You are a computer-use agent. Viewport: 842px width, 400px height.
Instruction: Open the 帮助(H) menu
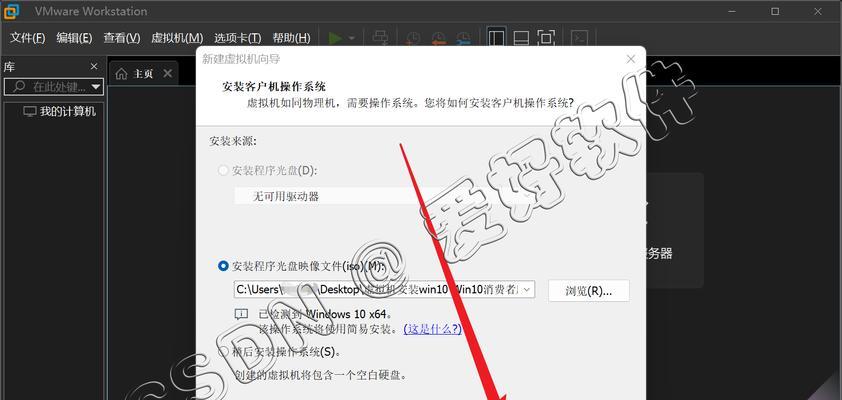pos(292,38)
